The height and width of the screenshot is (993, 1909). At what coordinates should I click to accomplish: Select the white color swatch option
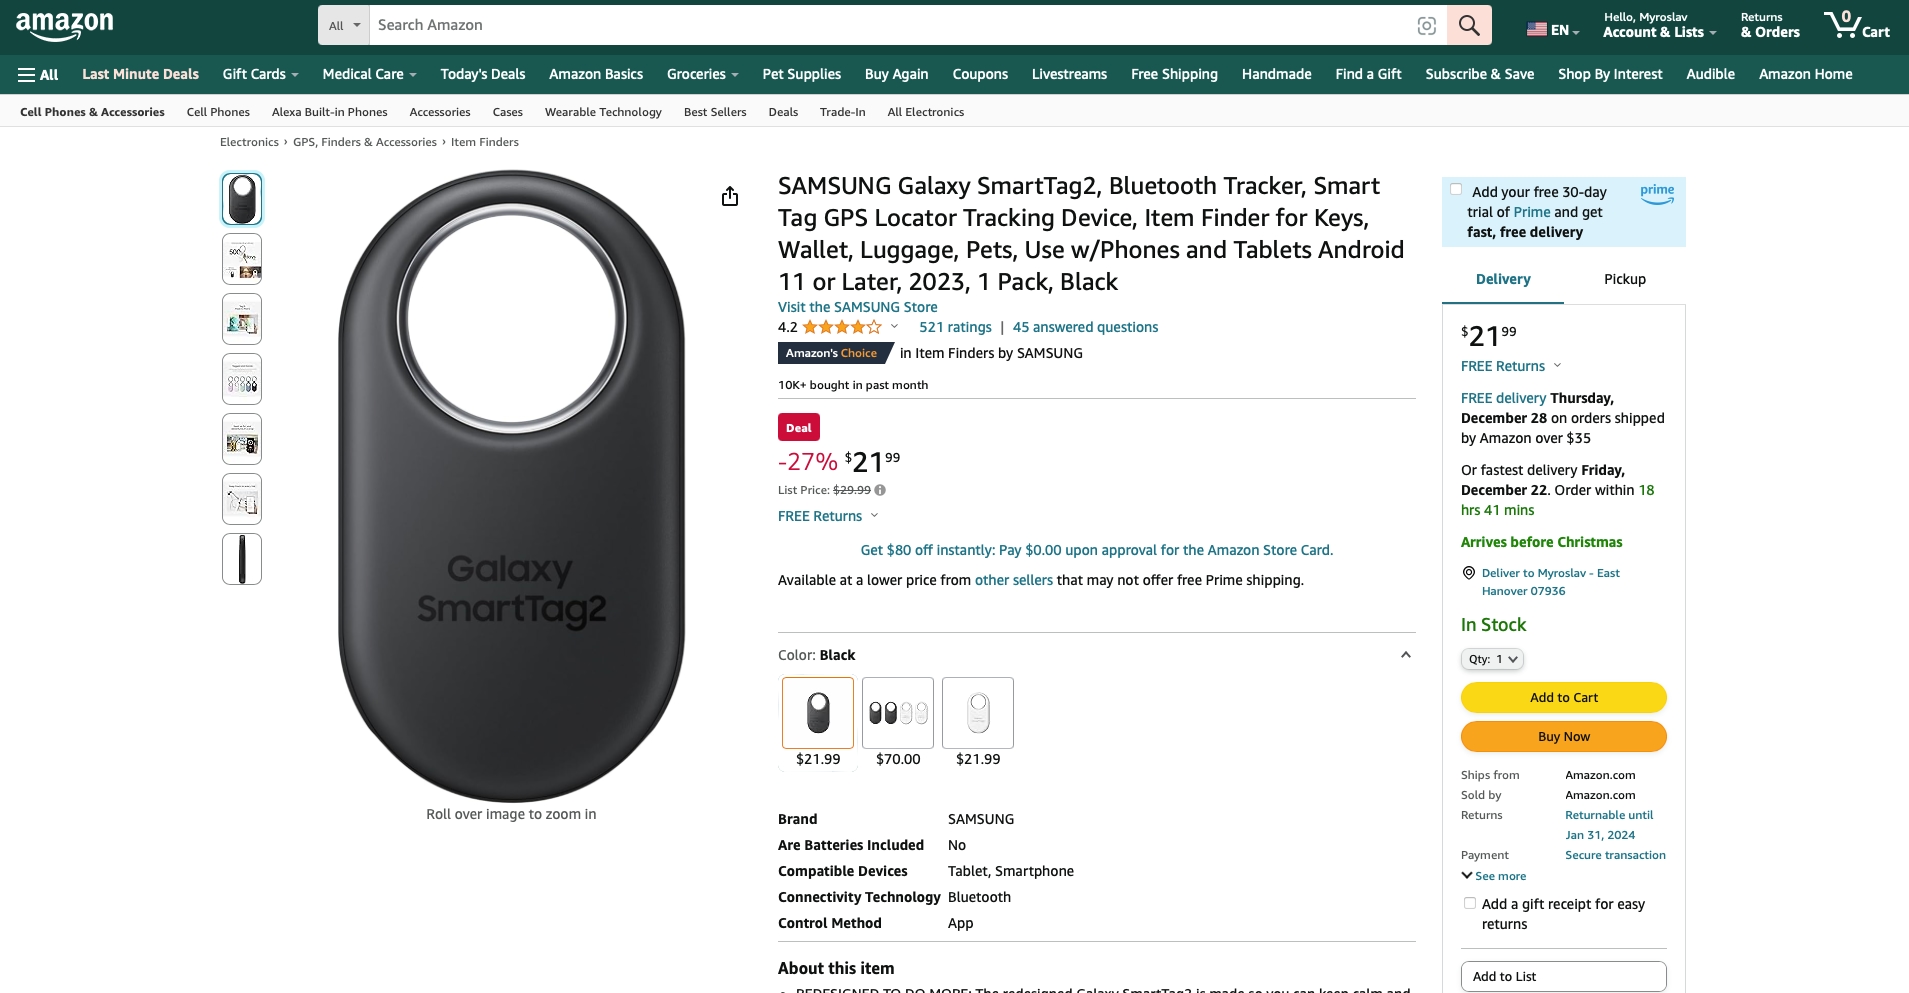pyautogui.click(x=977, y=713)
